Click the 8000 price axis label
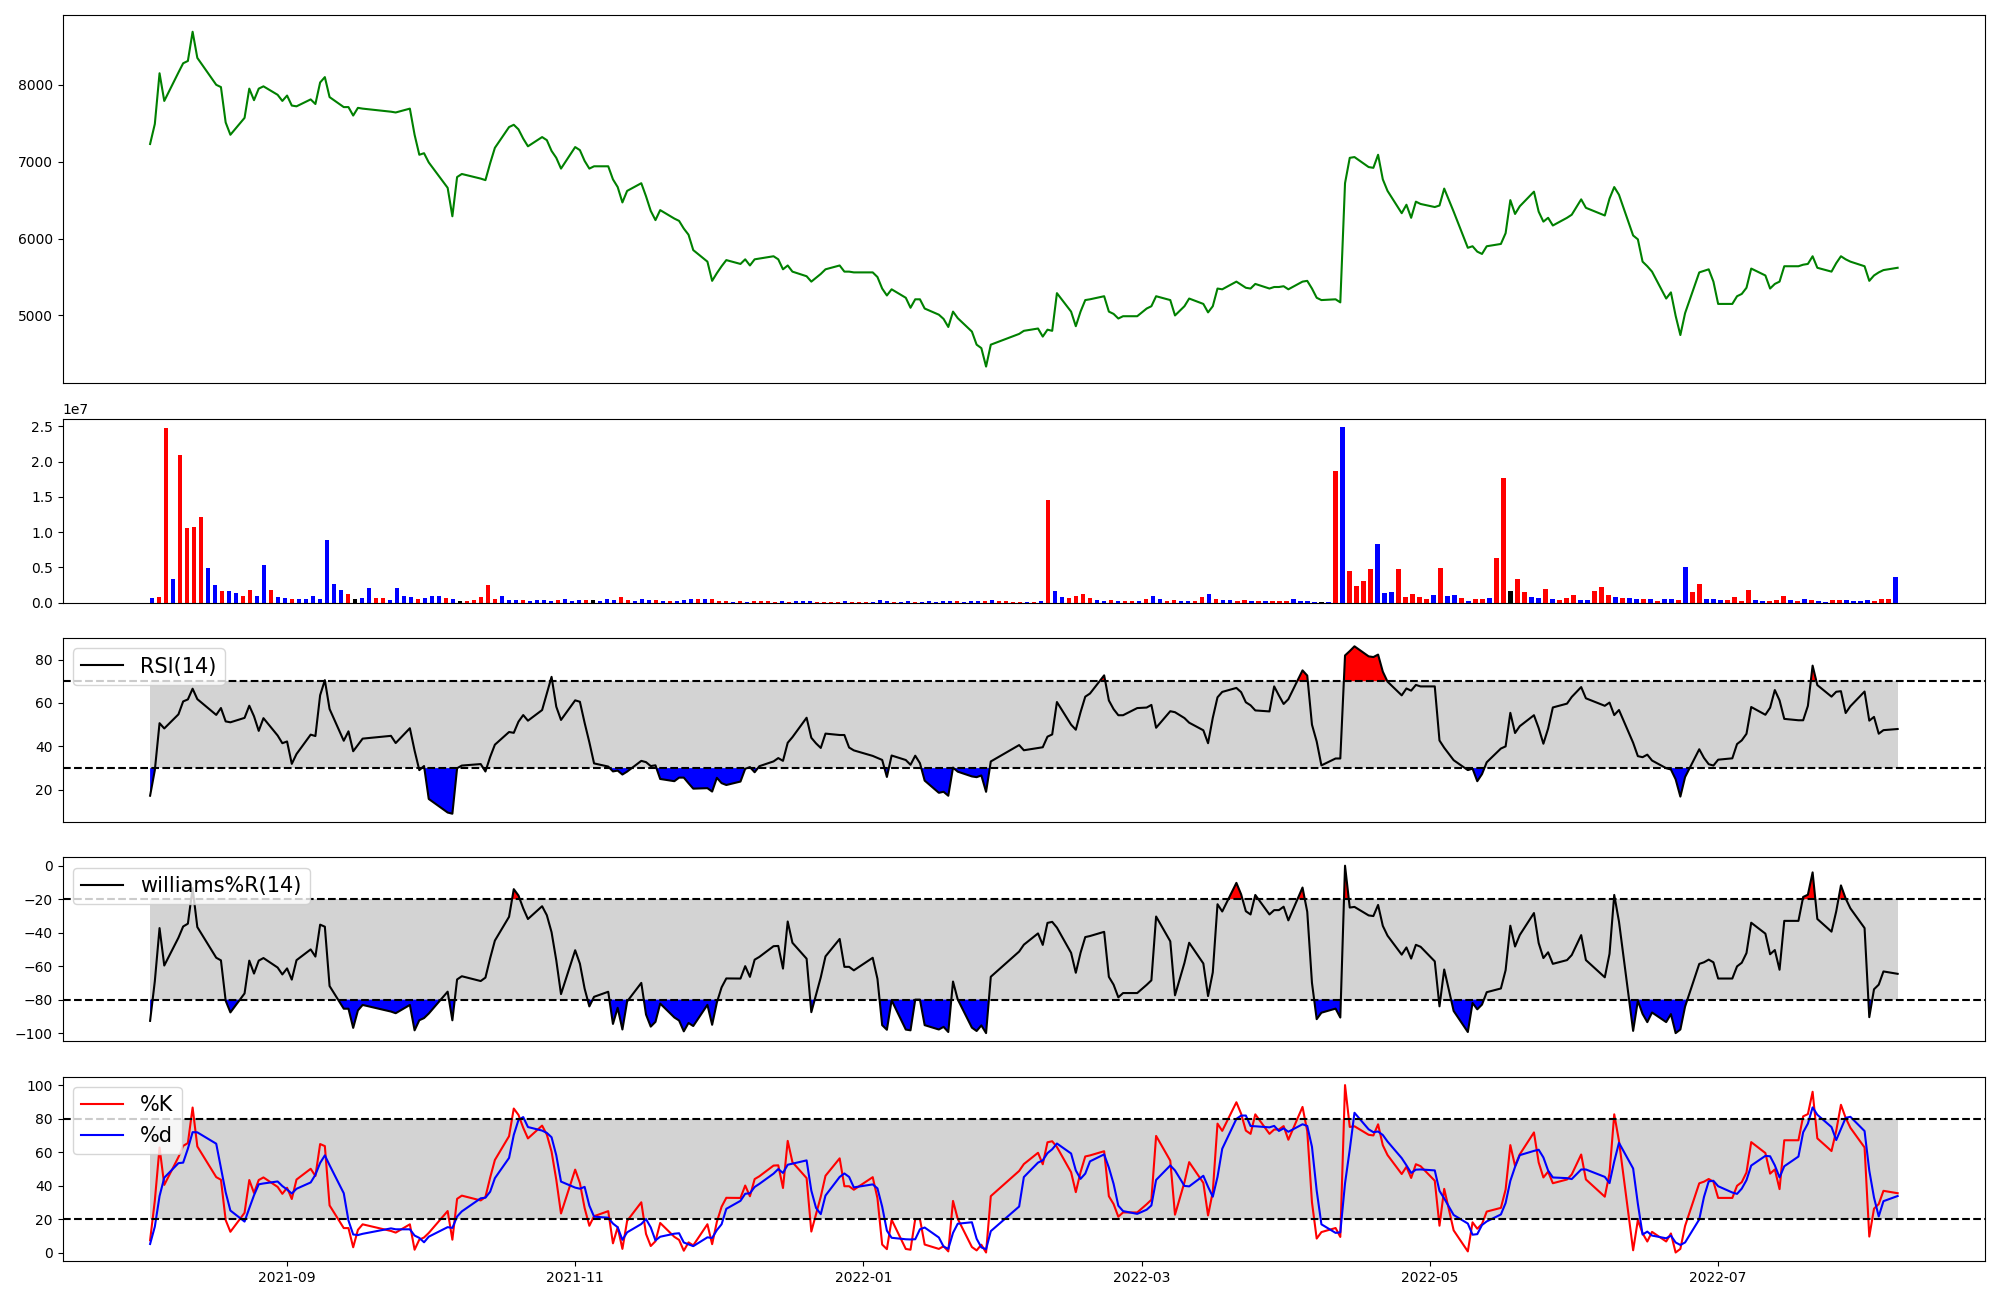This screenshot has height=1300, width=2000. point(35,86)
